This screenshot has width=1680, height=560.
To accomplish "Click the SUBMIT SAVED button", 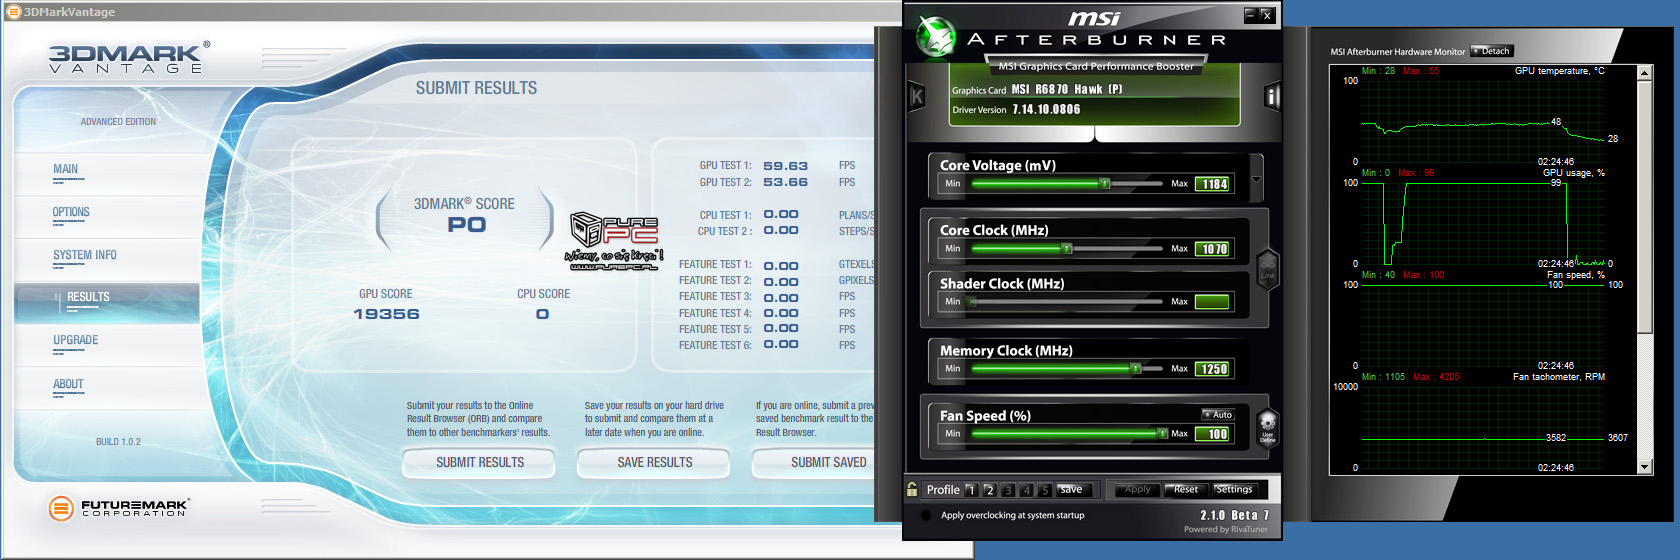I will pos(813,462).
